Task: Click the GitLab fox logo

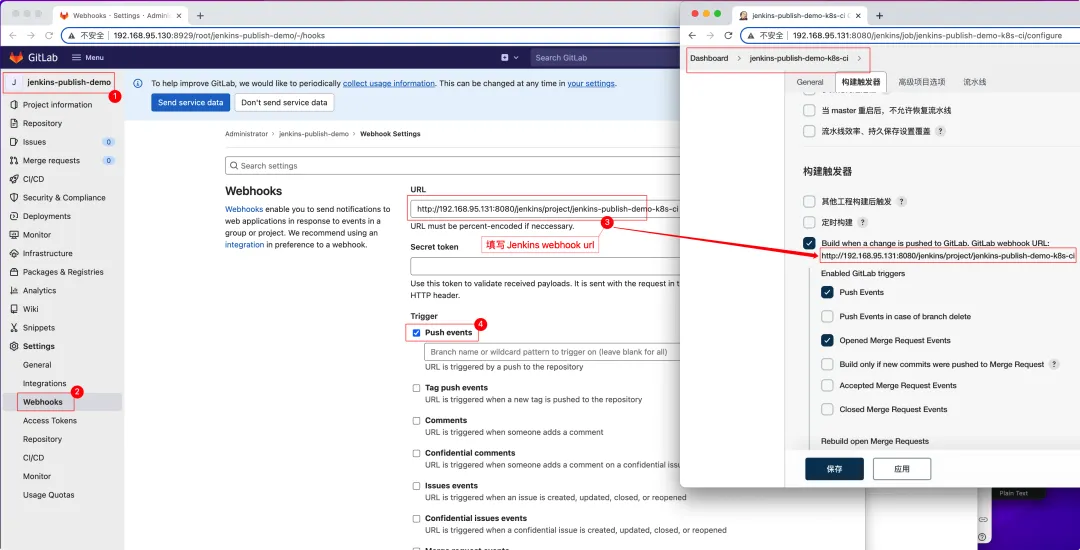Action: point(15,58)
